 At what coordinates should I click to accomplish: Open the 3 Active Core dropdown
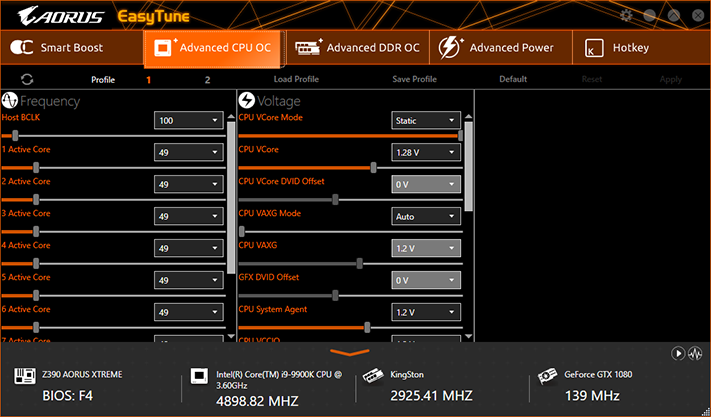[189, 216]
